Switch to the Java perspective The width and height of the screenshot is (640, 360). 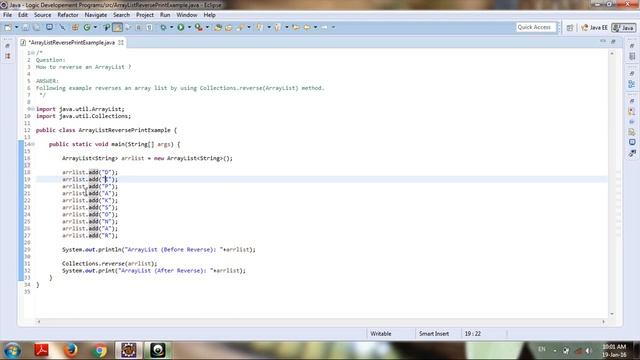point(624,28)
